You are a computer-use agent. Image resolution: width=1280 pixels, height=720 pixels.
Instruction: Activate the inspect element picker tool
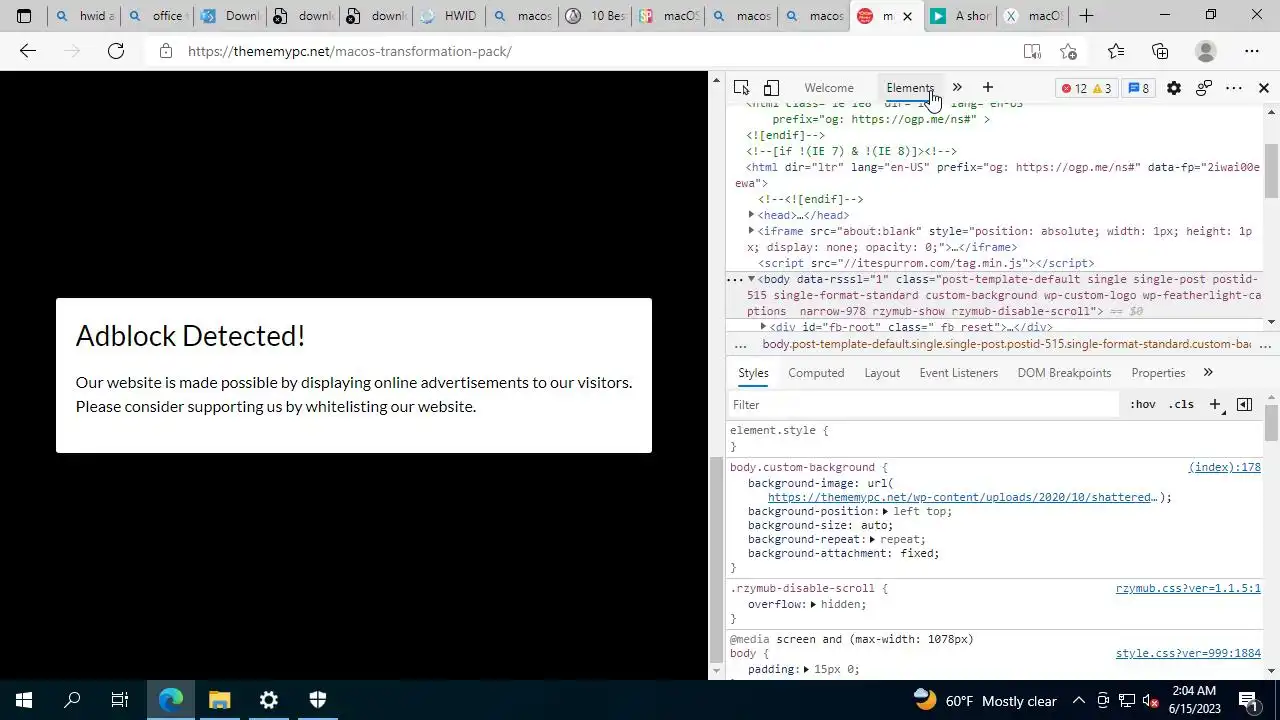coord(741,88)
